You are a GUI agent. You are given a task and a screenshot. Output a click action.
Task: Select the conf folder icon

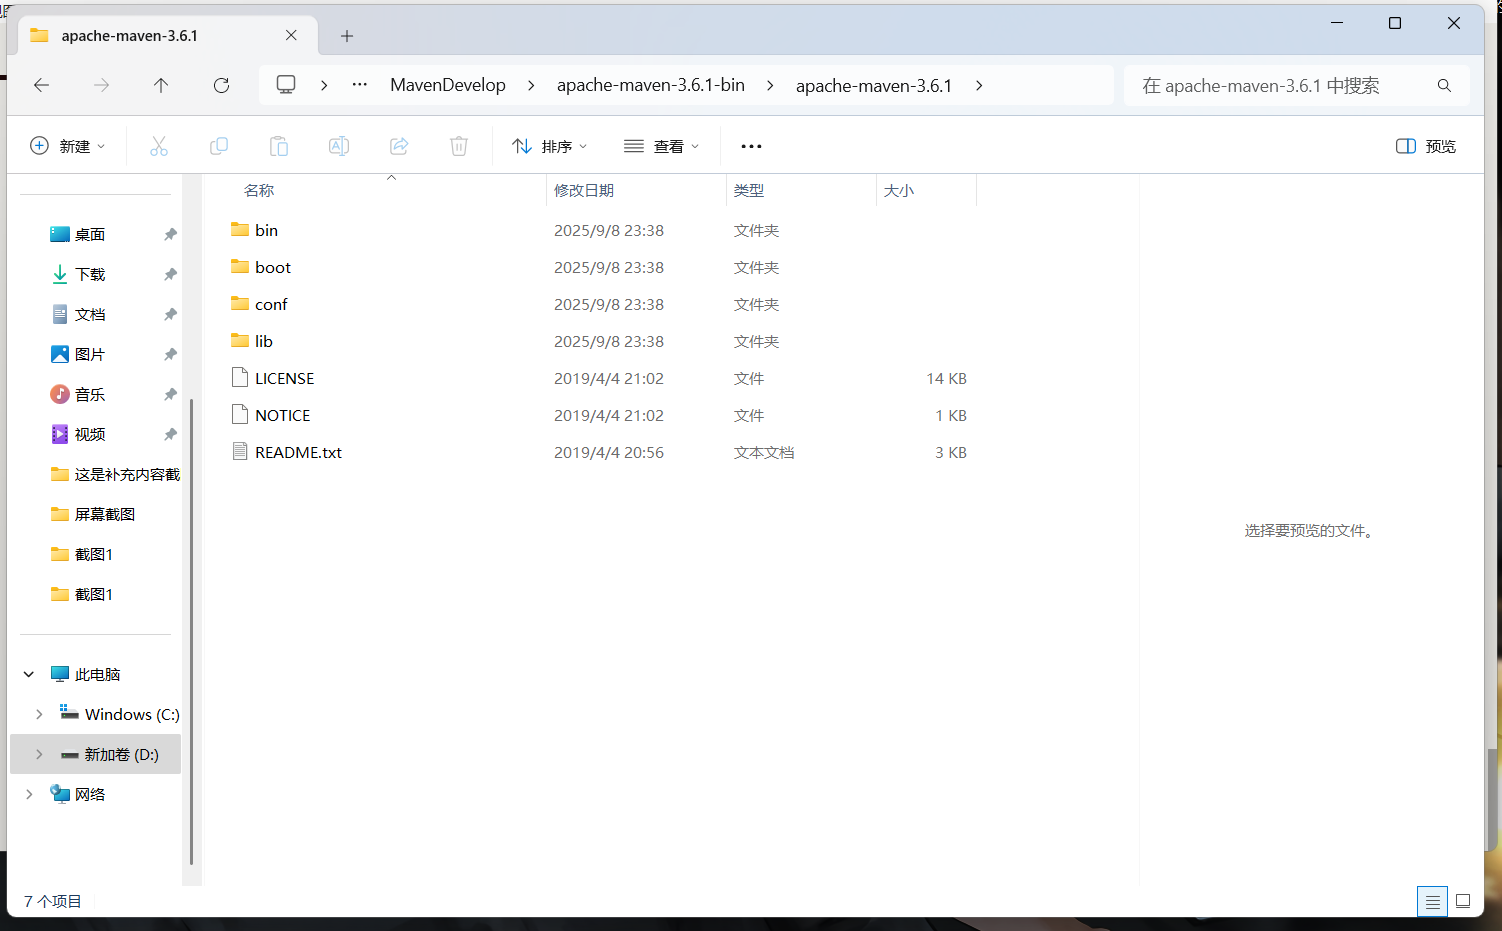240,304
